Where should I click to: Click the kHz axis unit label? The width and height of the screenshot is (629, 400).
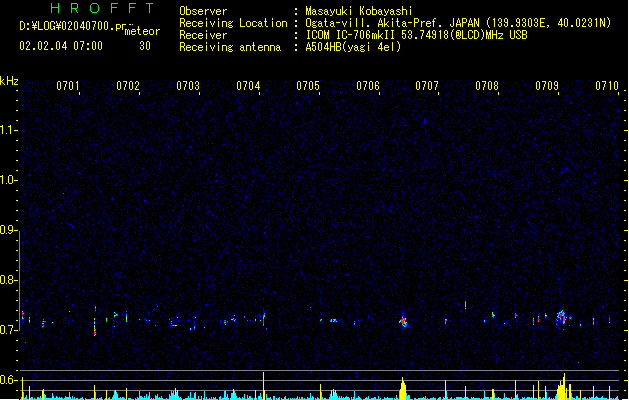pyautogui.click(x=9, y=81)
